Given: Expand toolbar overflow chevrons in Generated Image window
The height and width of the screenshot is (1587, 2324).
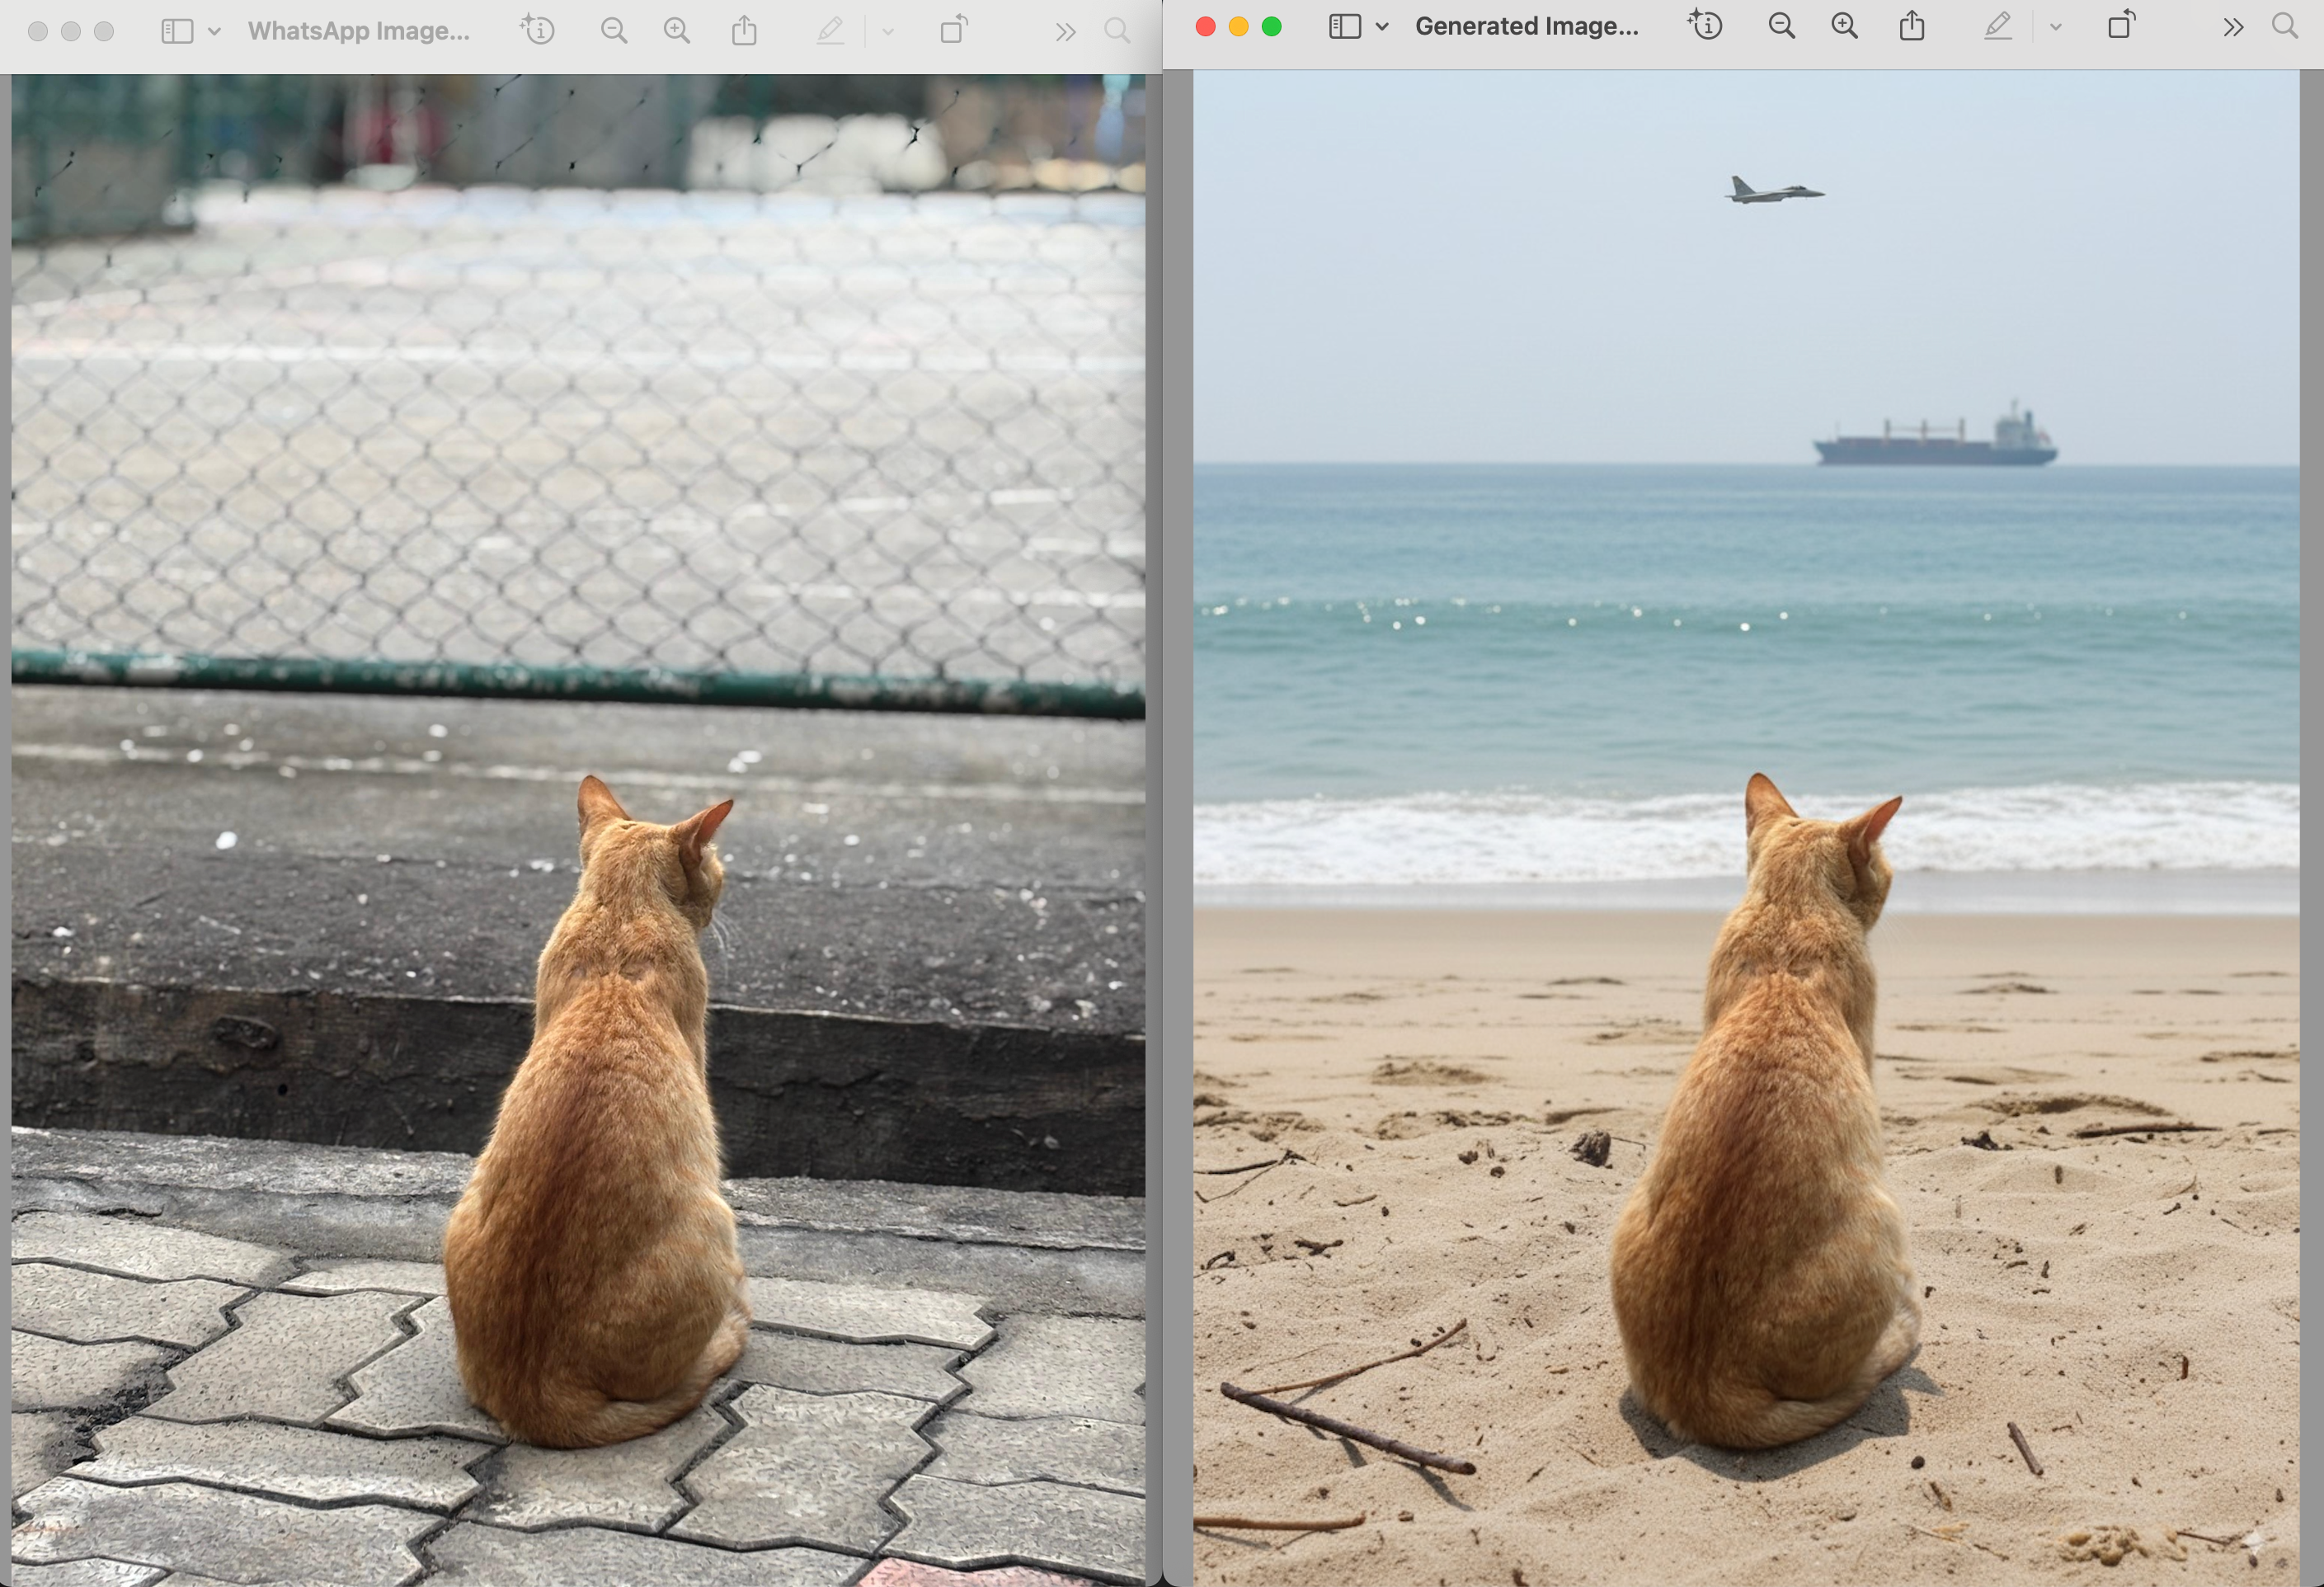Looking at the screenshot, I should (x=2233, y=27).
